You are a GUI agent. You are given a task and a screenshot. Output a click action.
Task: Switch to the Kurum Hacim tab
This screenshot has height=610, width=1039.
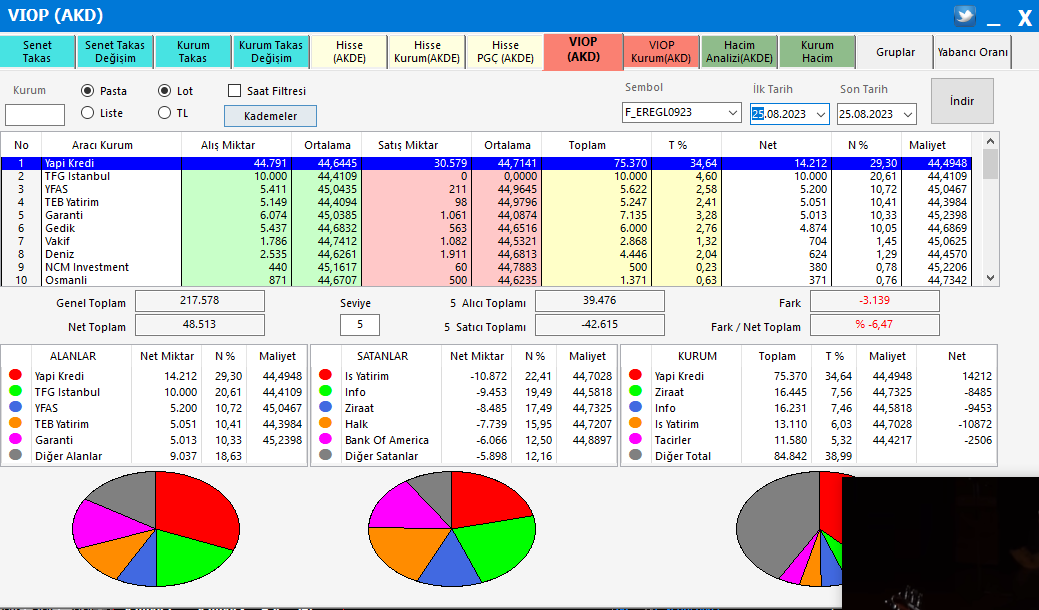pyautogui.click(x=818, y=52)
